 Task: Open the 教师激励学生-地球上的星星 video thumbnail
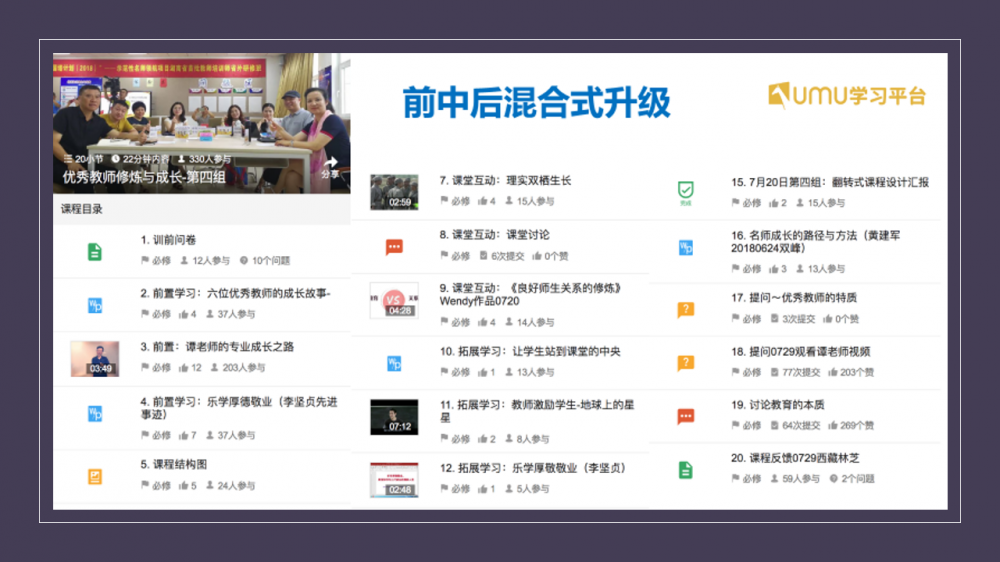[x=394, y=416]
